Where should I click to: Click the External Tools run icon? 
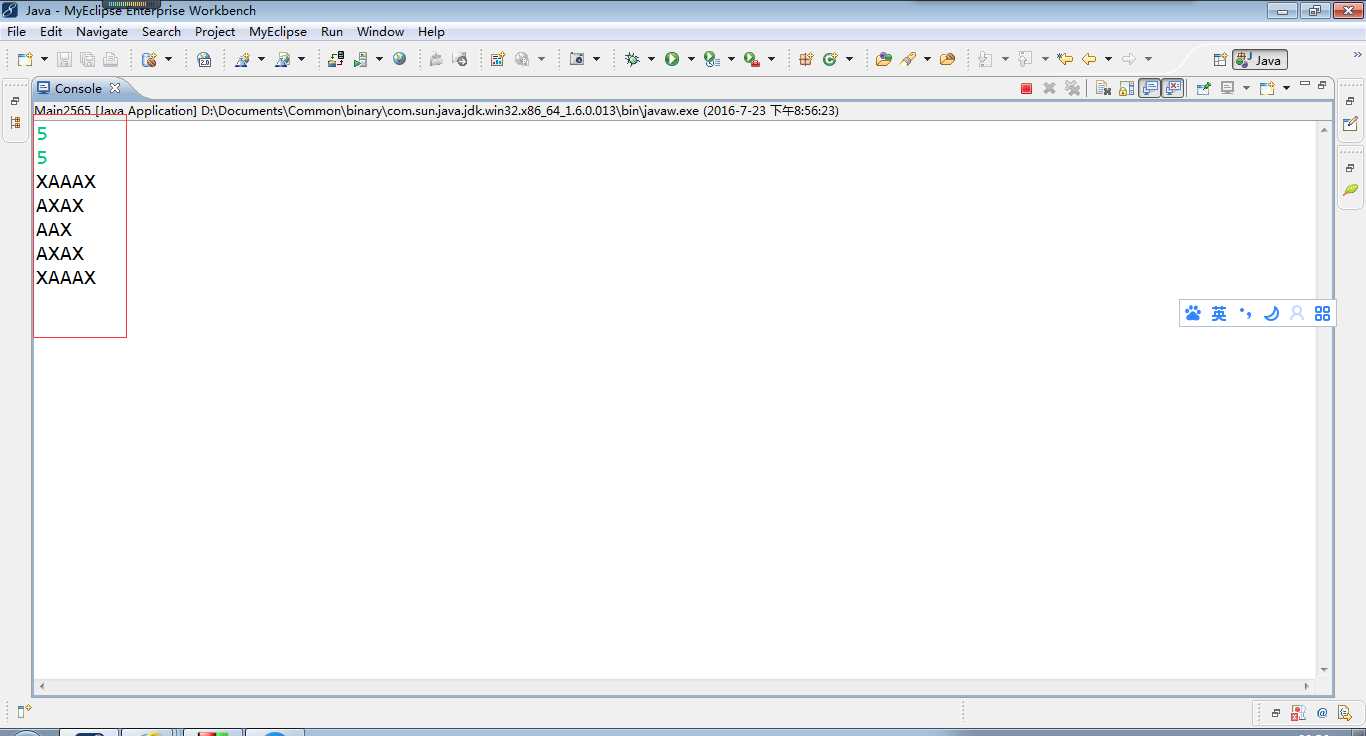pyautogui.click(x=752, y=59)
